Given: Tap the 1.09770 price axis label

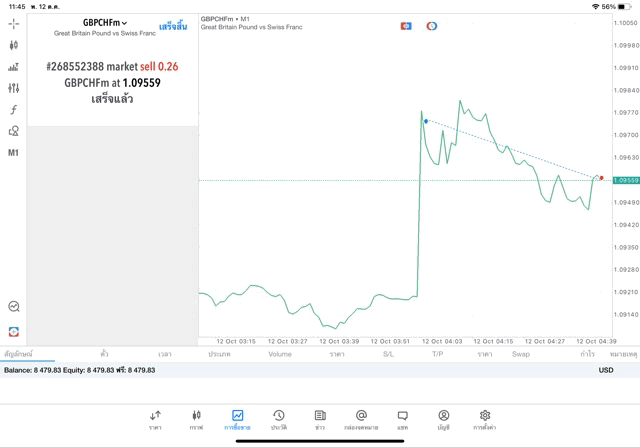Looking at the screenshot, I should (626, 113).
